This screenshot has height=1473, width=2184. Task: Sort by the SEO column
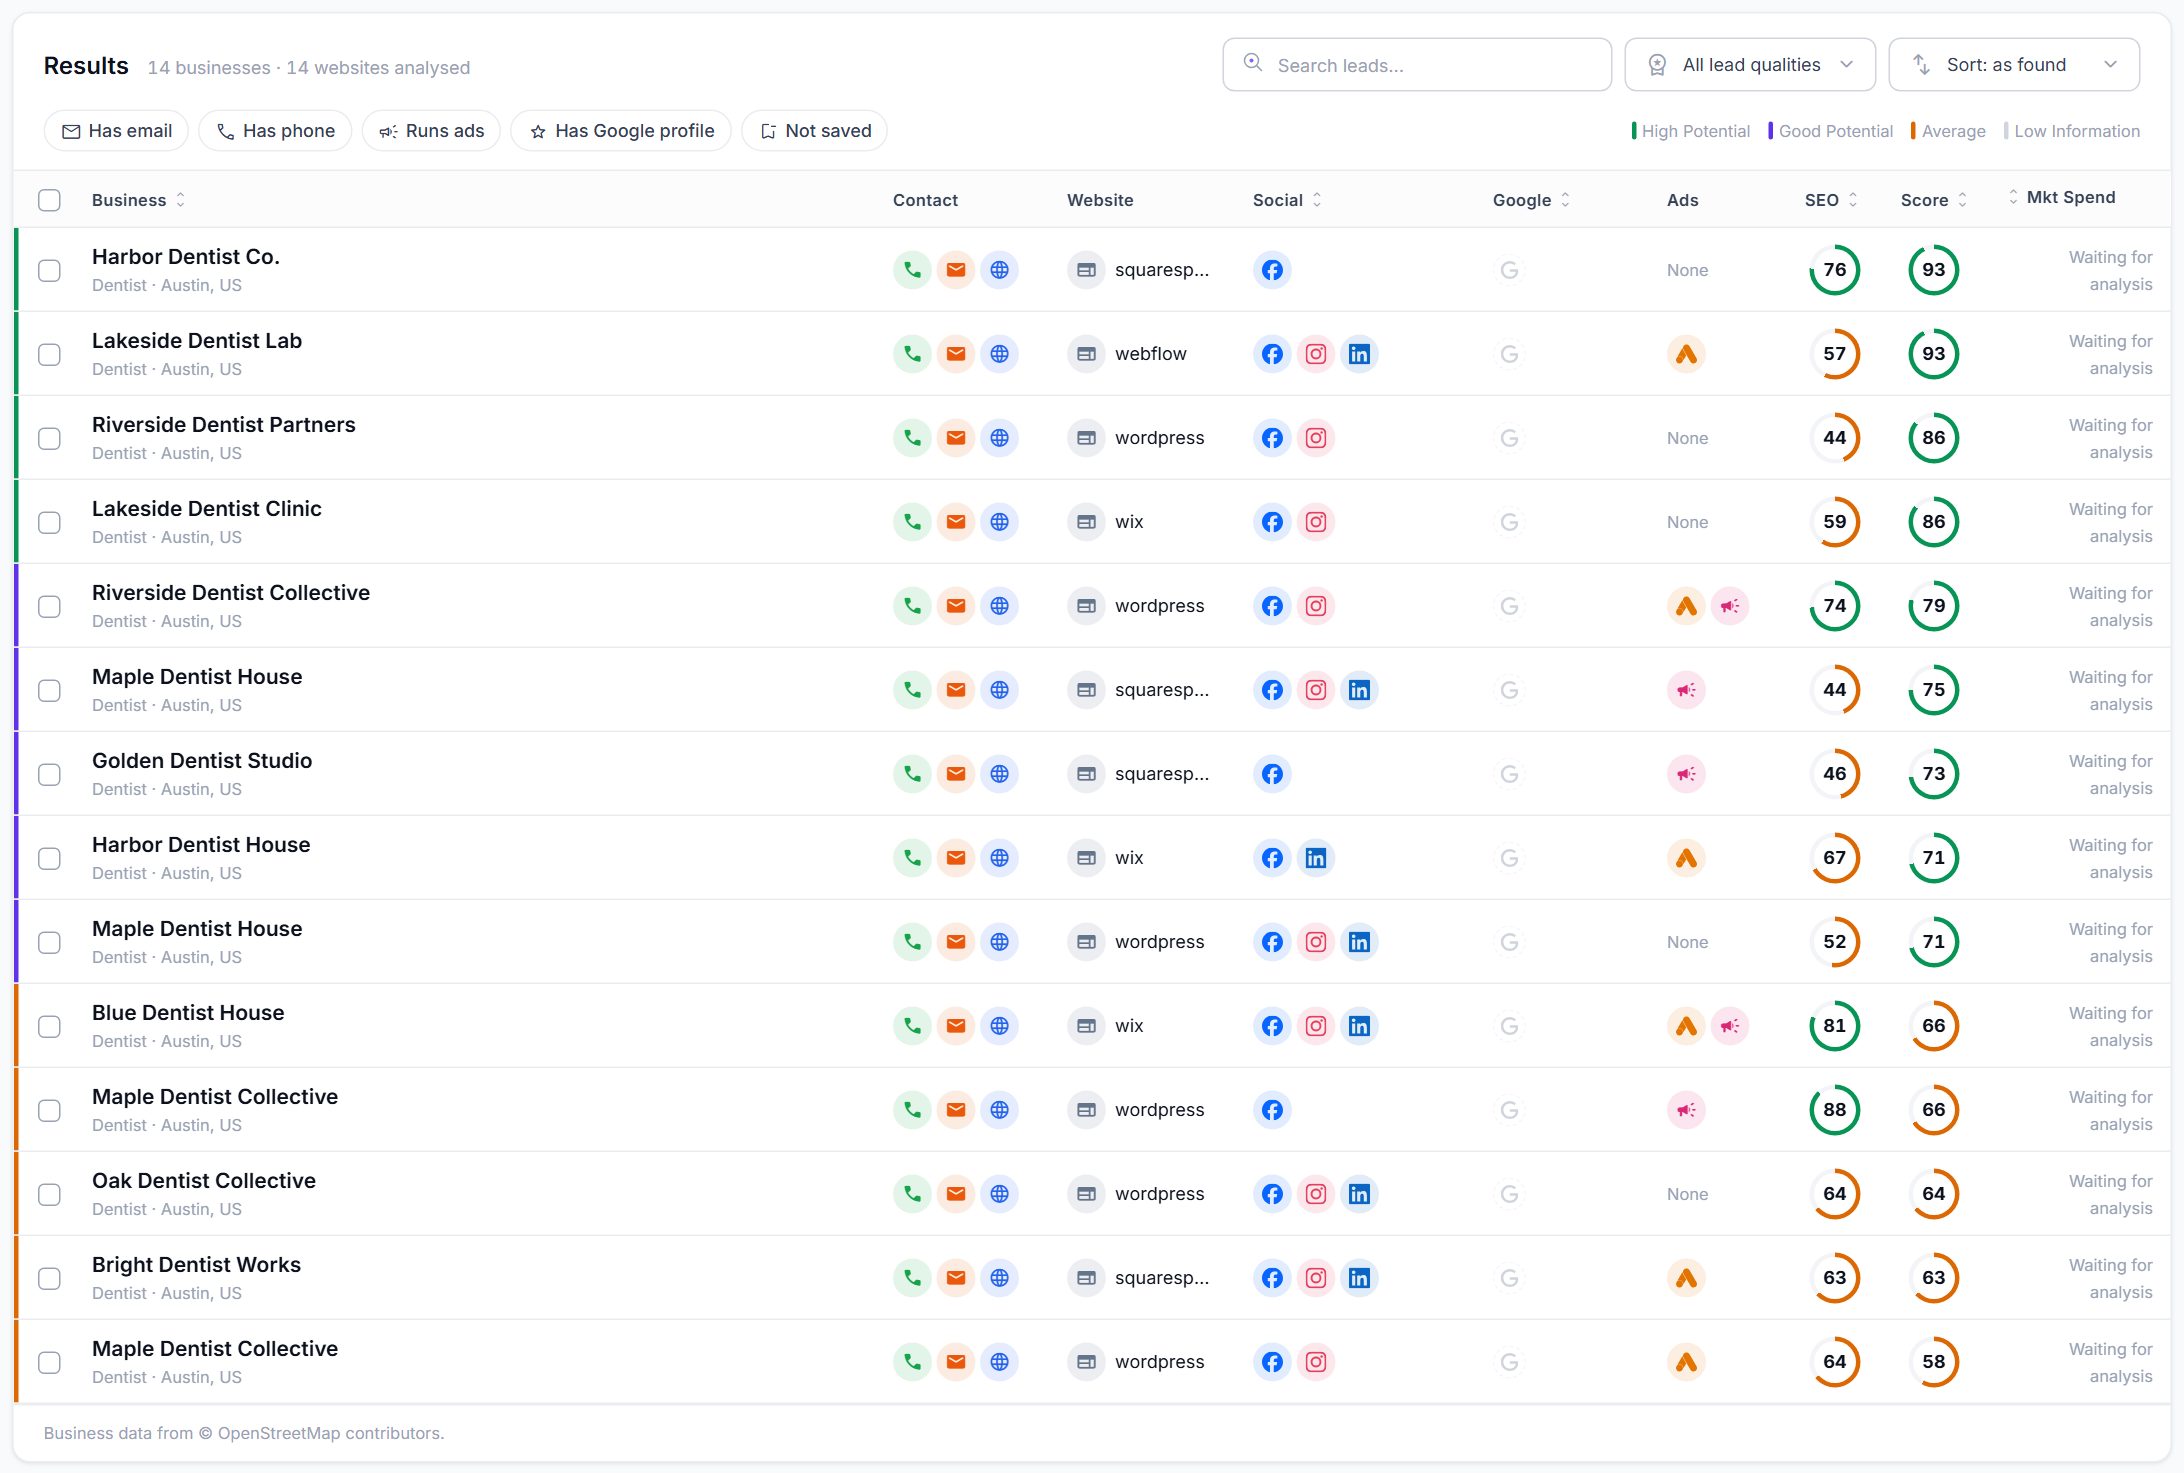click(1831, 200)
